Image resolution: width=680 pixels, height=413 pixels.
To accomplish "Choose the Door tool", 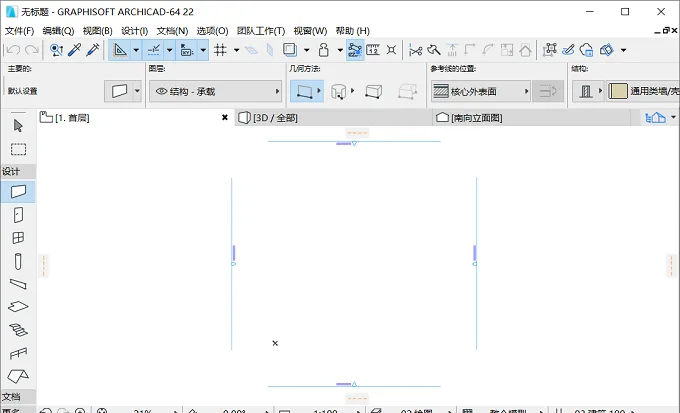I will pos(18,215).
